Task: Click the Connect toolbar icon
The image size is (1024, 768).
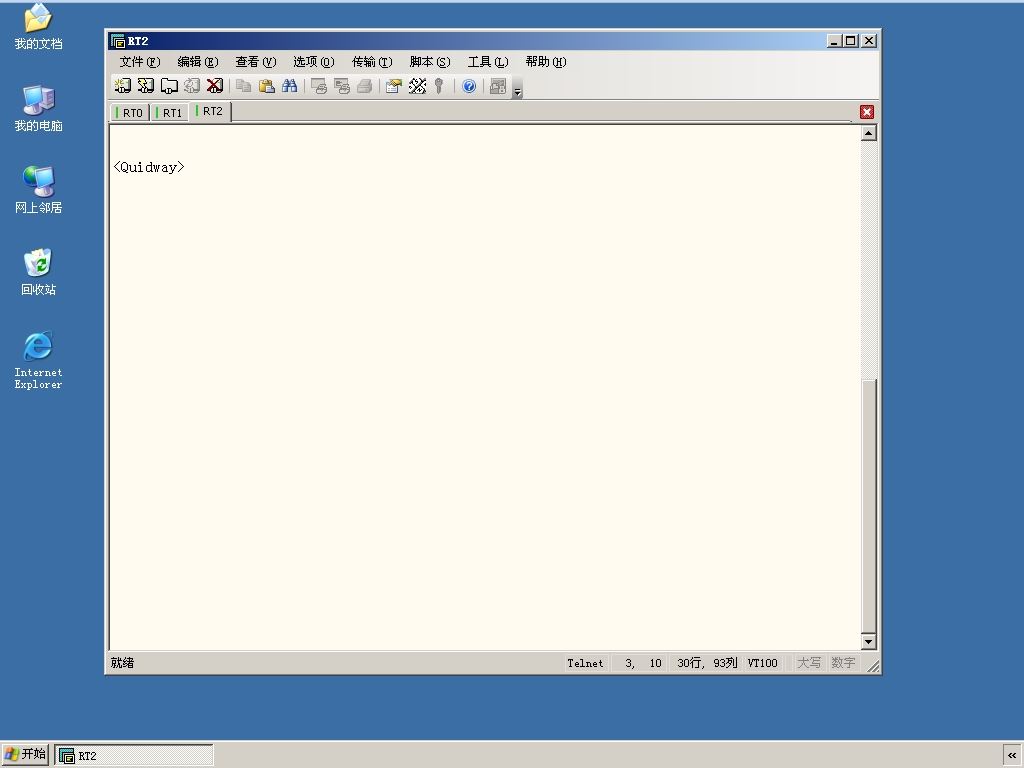Action: click(123, 86)
